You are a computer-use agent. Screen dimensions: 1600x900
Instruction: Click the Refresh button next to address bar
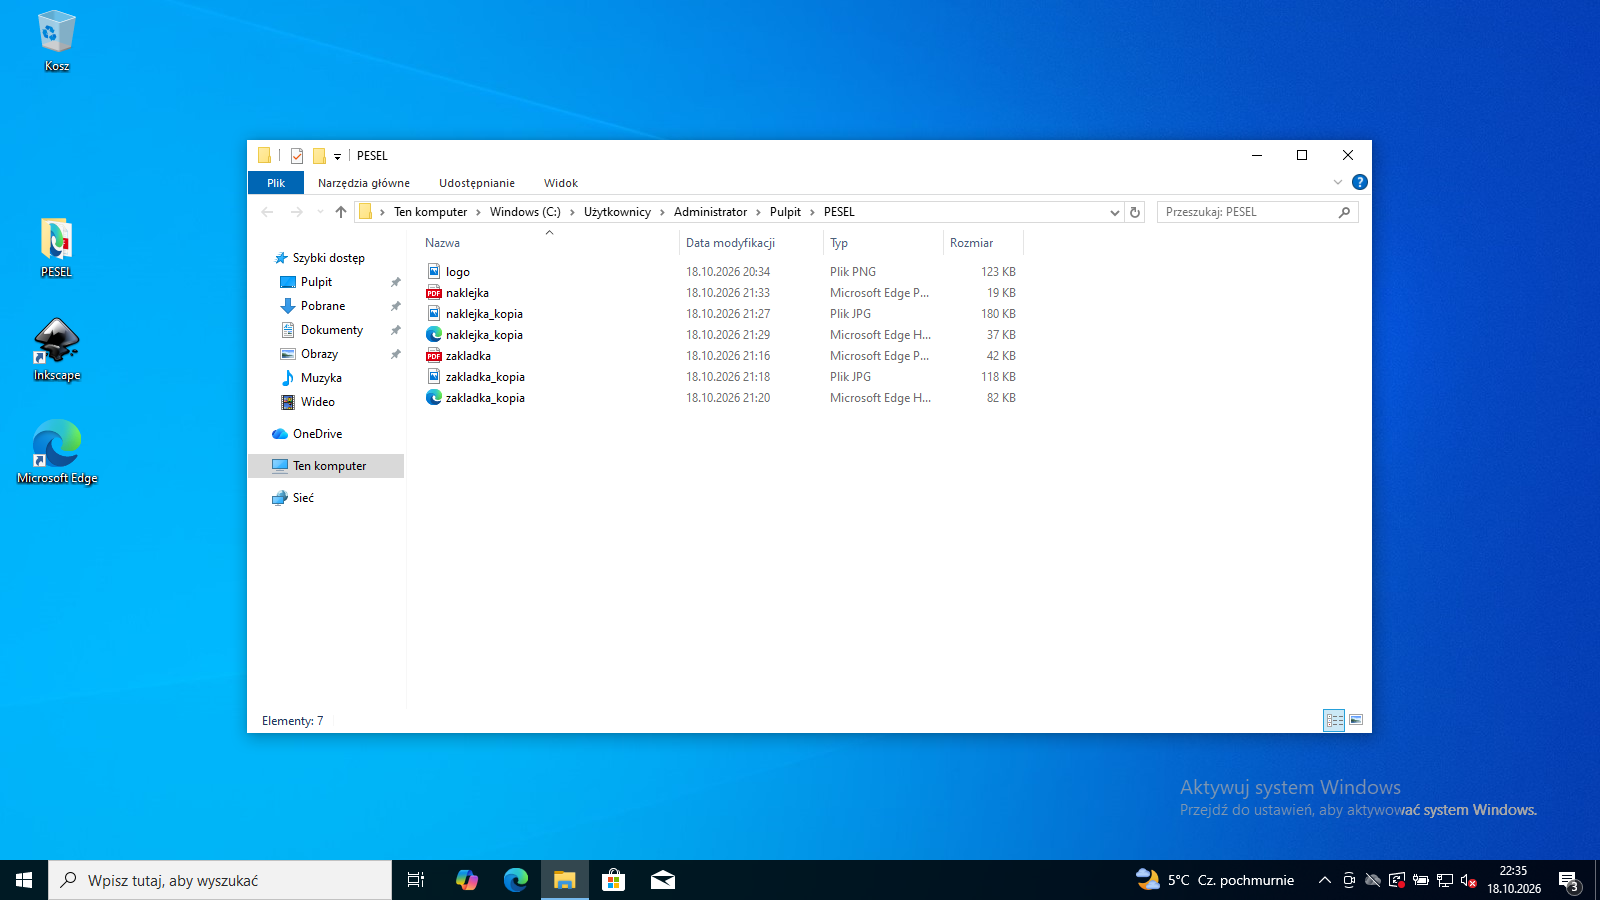[1135, 212]
